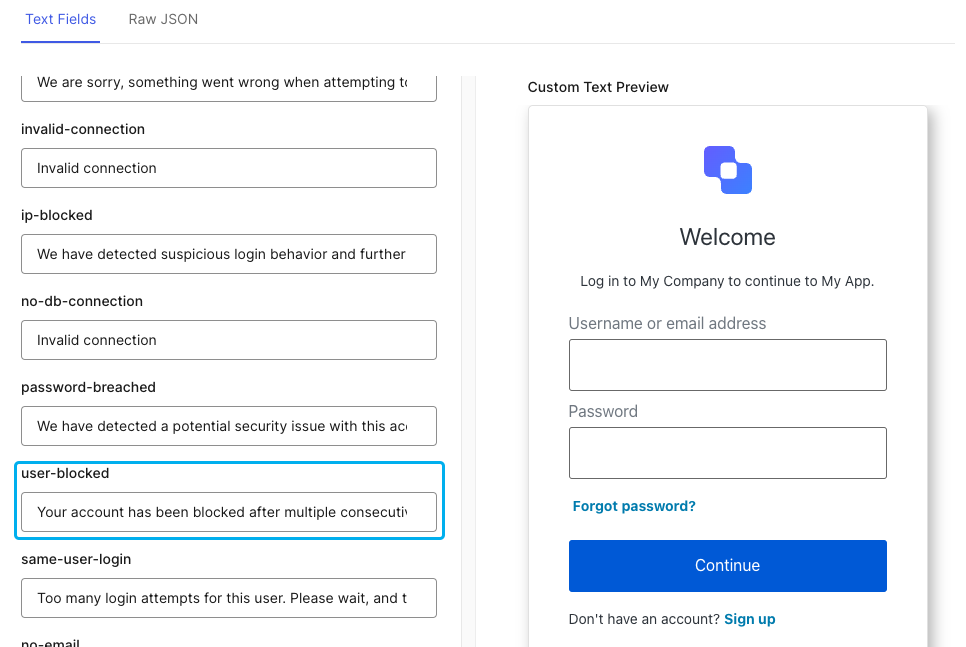Click the 'Log in to My Company' text

[727, 281]
